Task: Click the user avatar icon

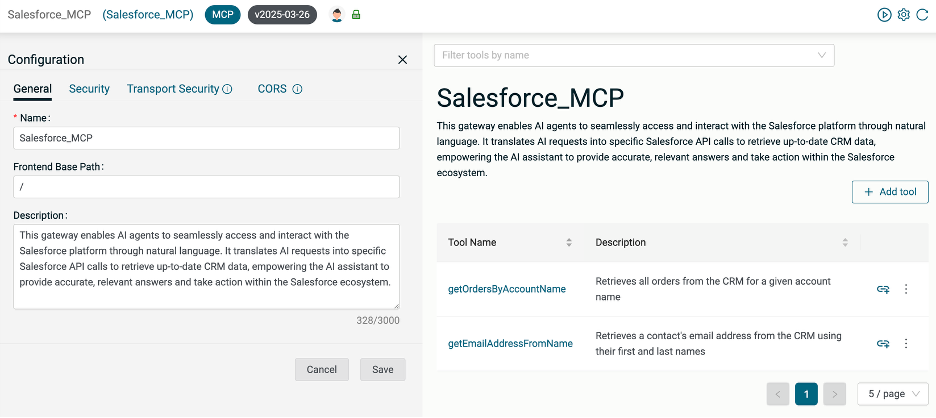Action: [337, 15]
